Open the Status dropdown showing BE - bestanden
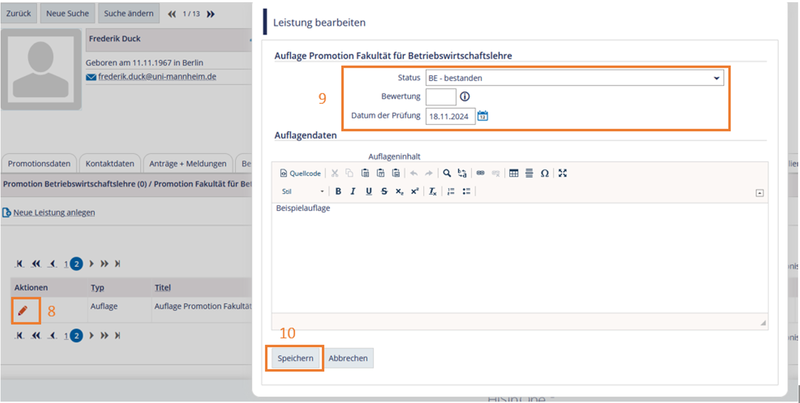This screenshot has width=800, height=403. pyautogui.click(x=574, y=77)
